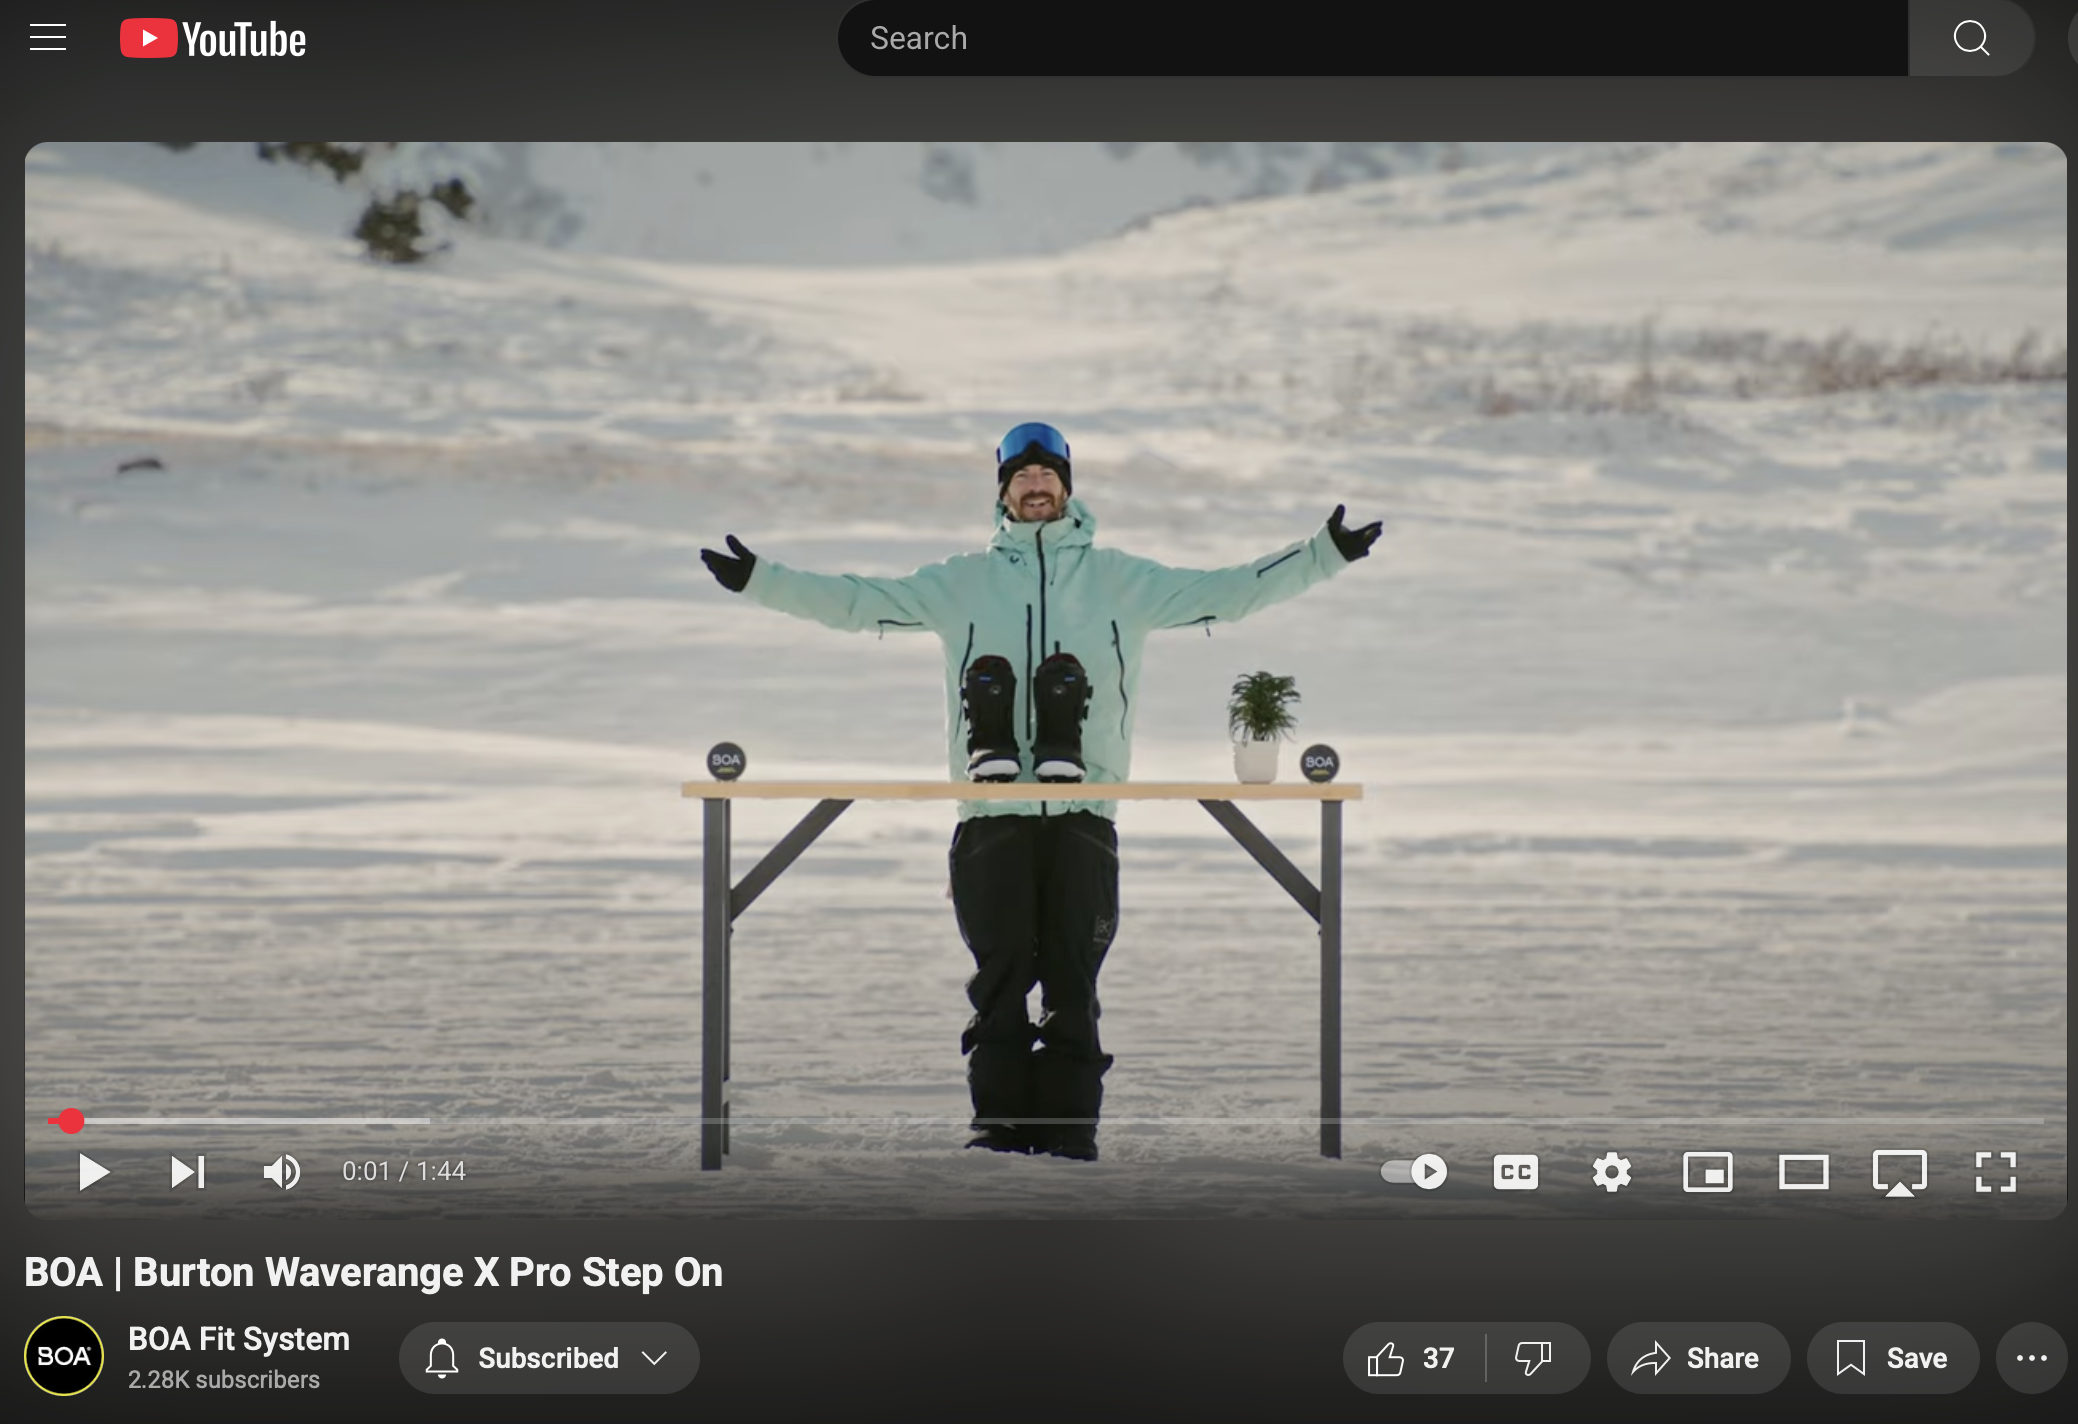
Task: Open the video settings gear
Action: [x=1611, y=1172]
